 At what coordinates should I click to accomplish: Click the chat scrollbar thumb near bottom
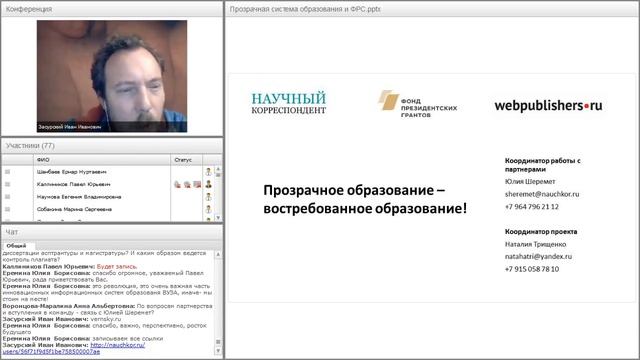tap(218, 342)
